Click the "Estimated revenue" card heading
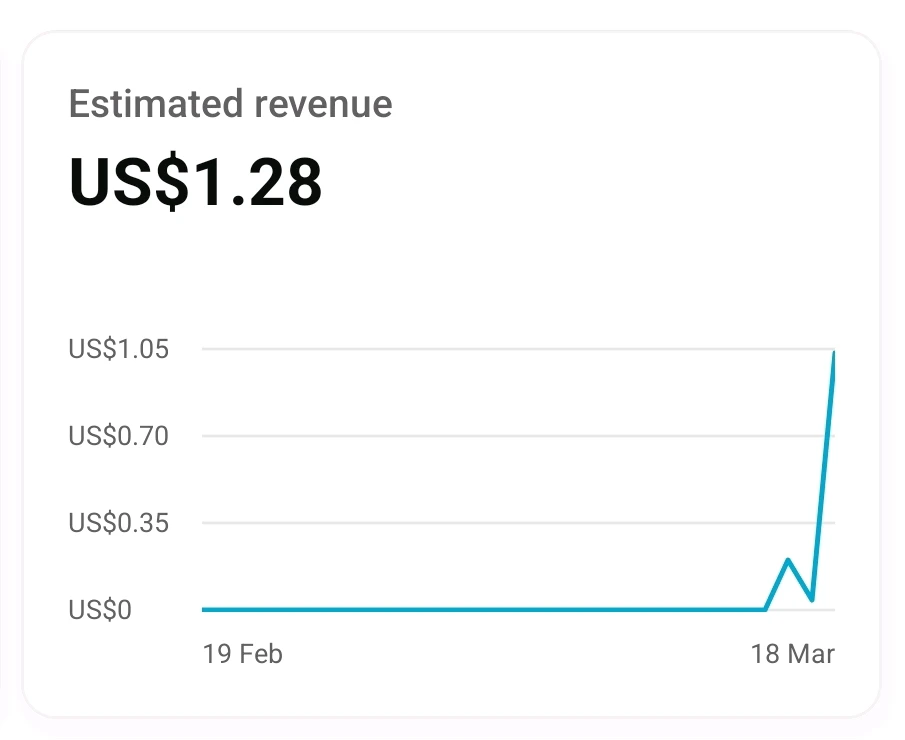The height and width of the screenshot is (740, 905). coord(230,104)
